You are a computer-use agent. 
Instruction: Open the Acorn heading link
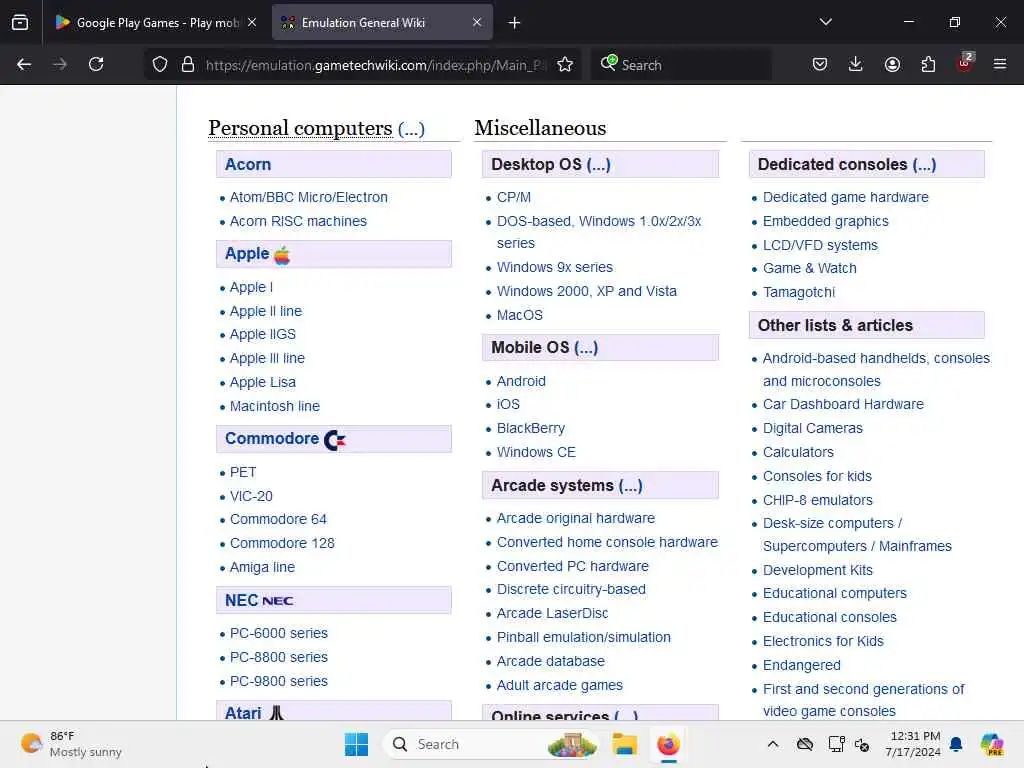(248, 165)
